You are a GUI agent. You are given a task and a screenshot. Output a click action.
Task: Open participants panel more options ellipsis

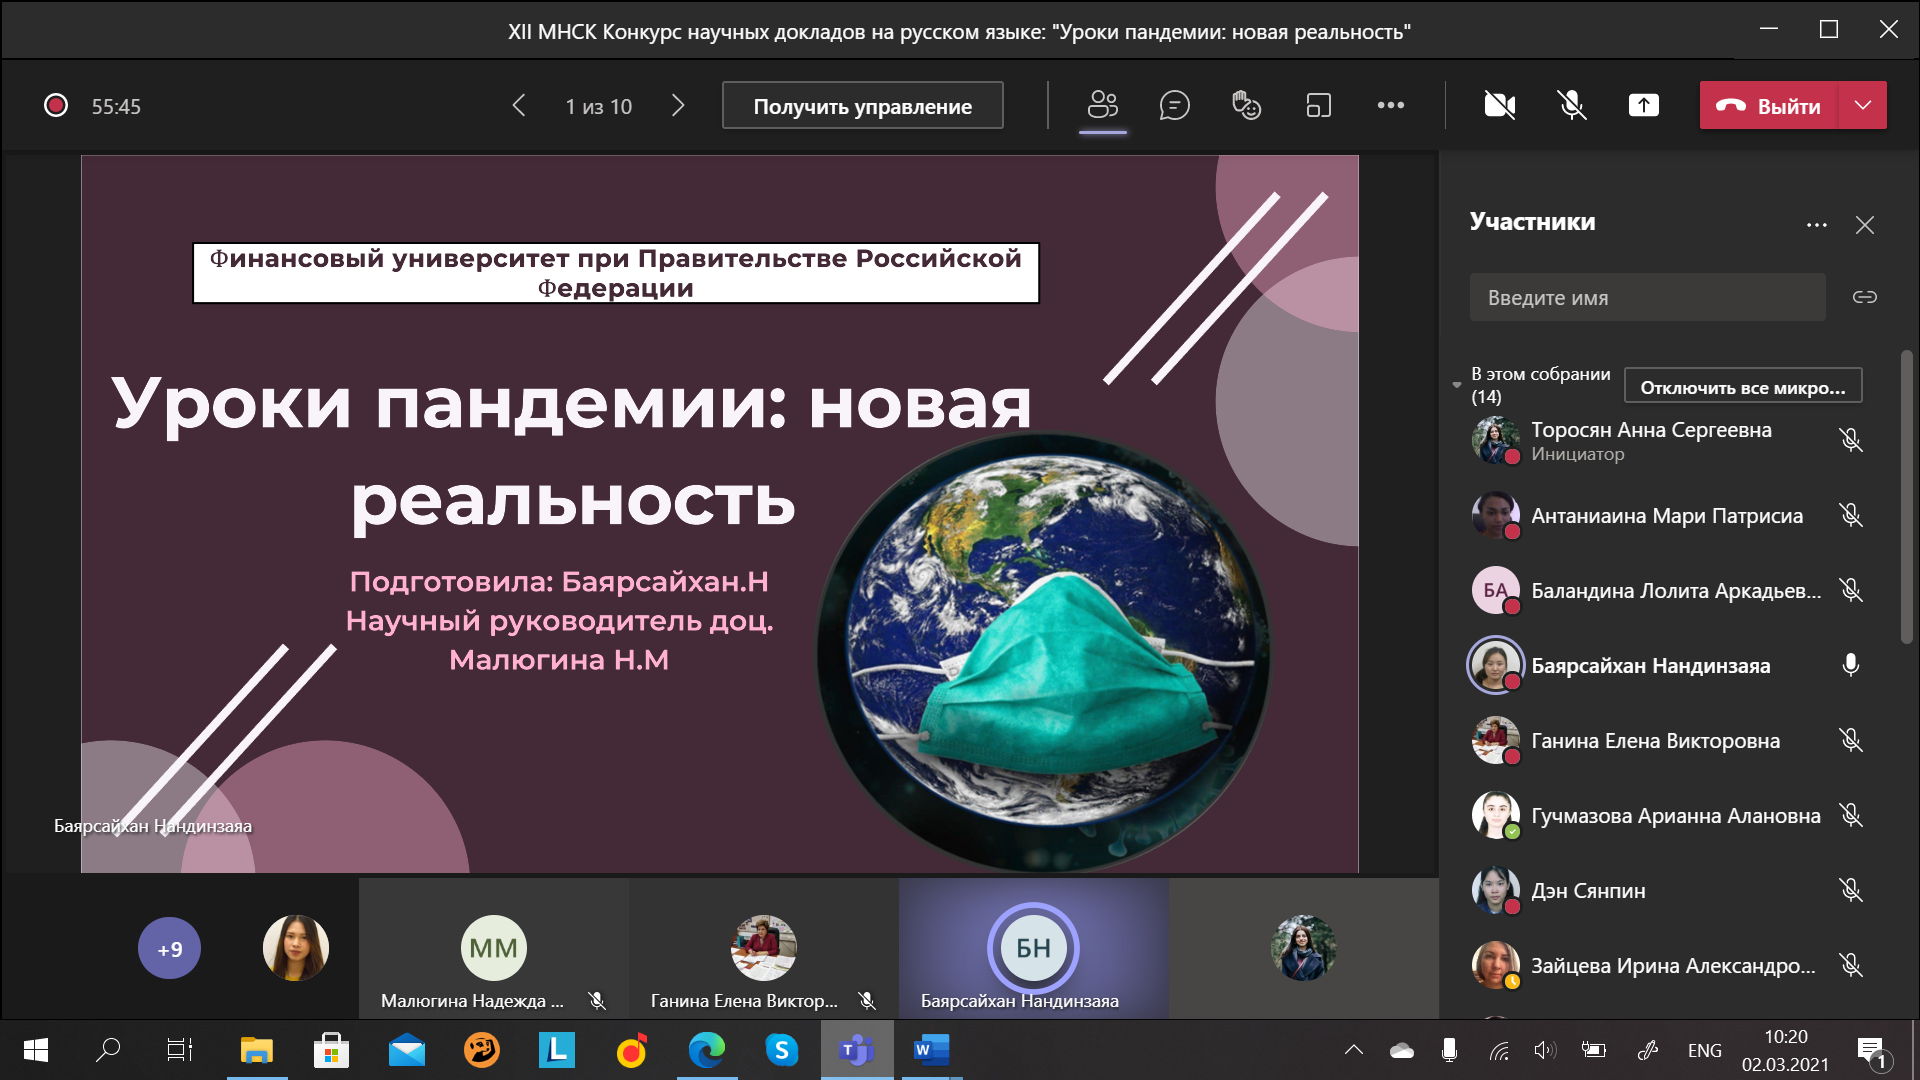[1816, 225]
